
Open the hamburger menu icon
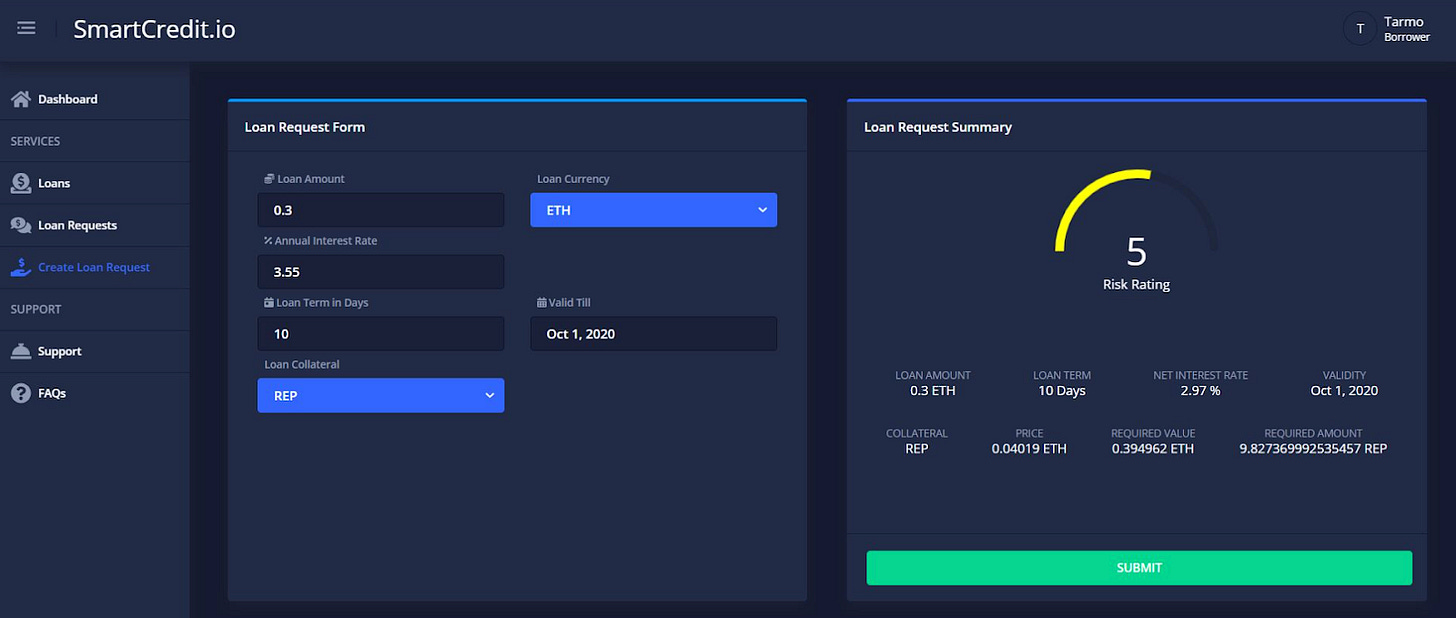[26, 28]
